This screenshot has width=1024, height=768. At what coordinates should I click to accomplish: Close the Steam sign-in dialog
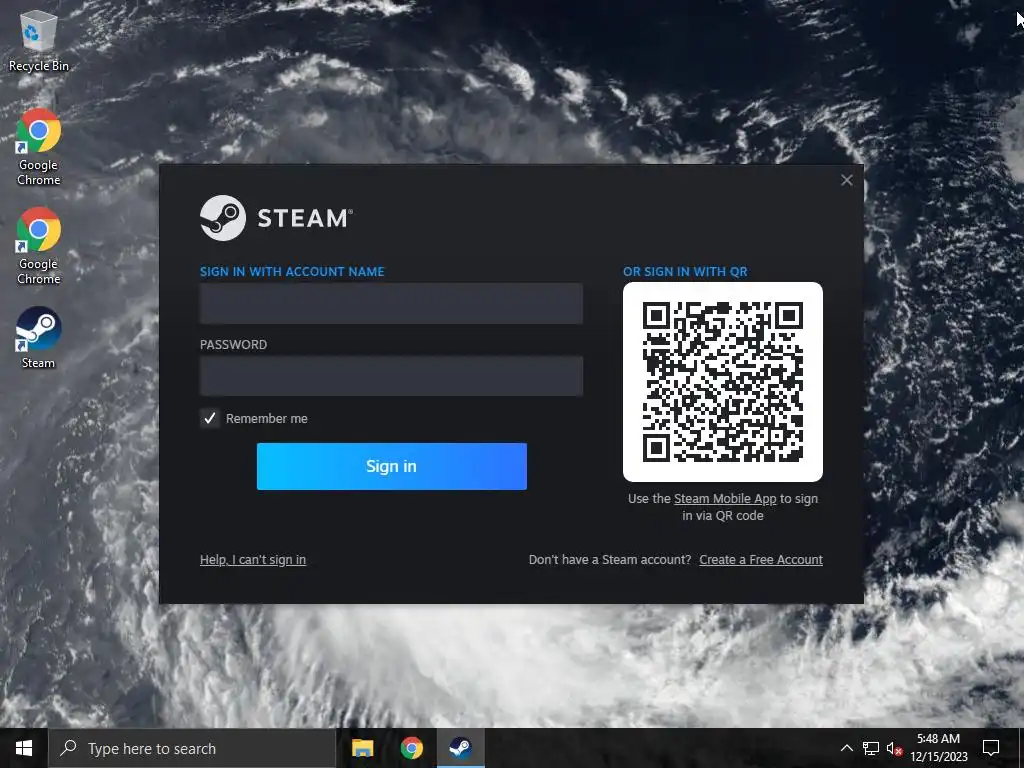tap(846, 180)
